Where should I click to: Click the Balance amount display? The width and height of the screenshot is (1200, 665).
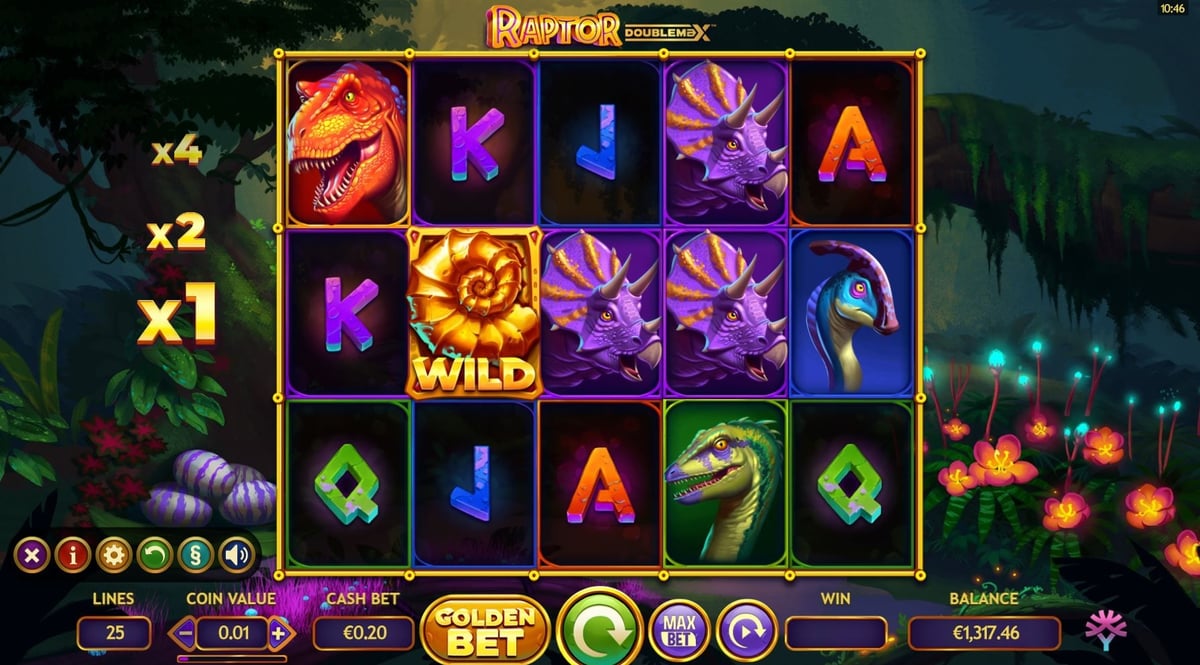point(984,633)
